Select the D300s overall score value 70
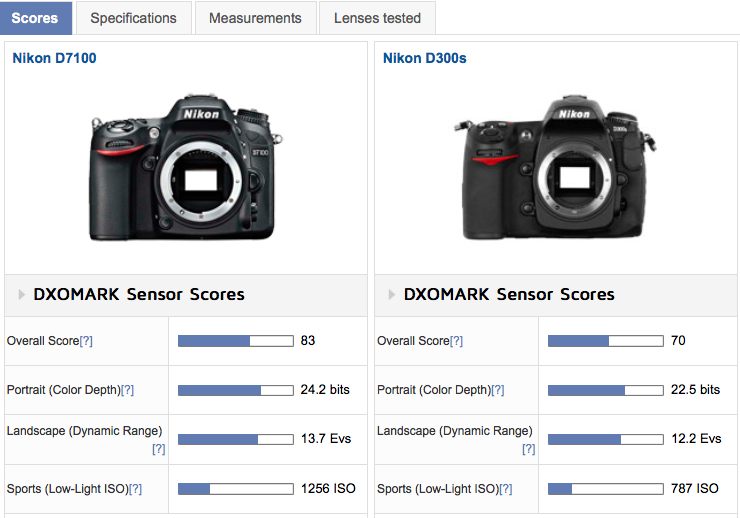The width and height of the screenshot is (740, 518). click(678, 341)
